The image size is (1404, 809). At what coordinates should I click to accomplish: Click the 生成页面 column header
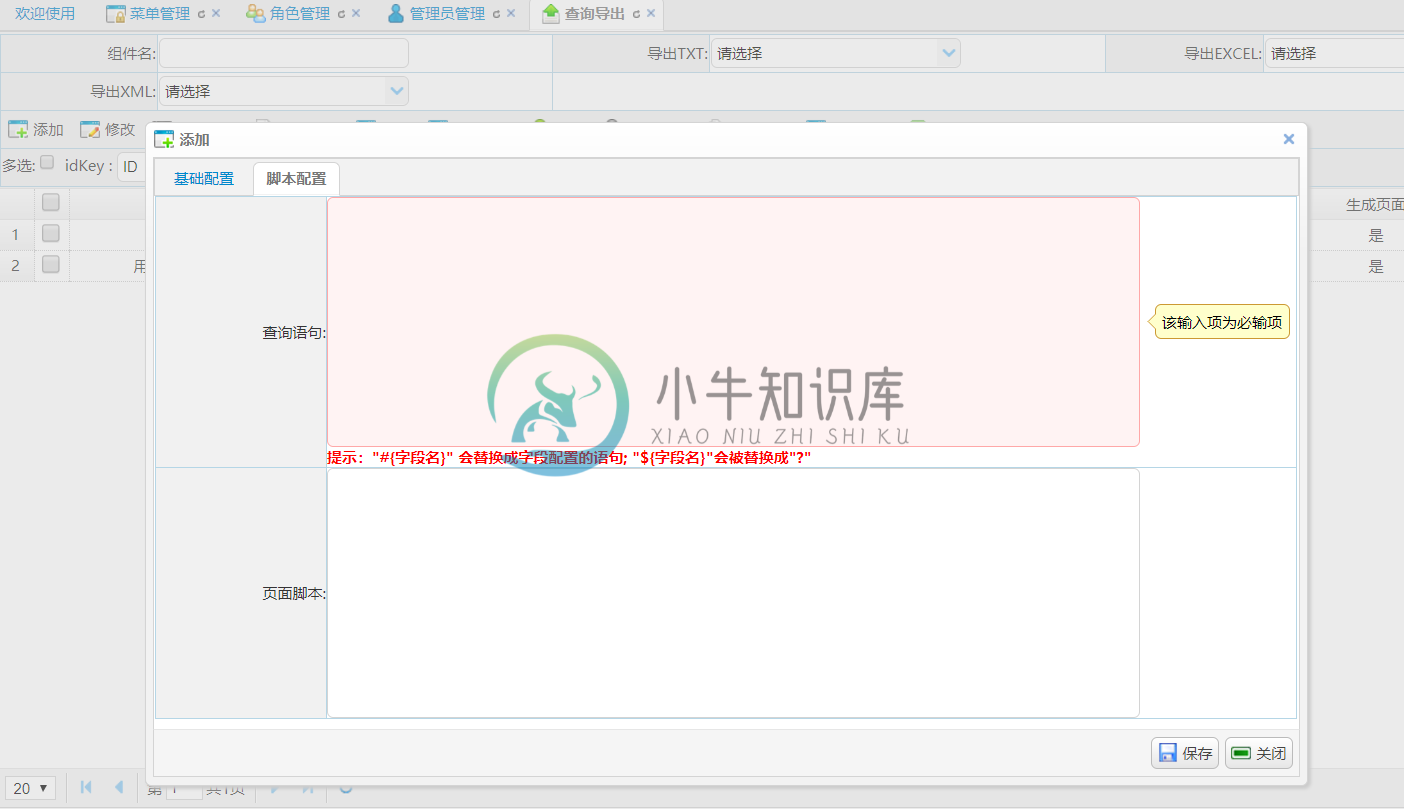[x=1374, y=204]
